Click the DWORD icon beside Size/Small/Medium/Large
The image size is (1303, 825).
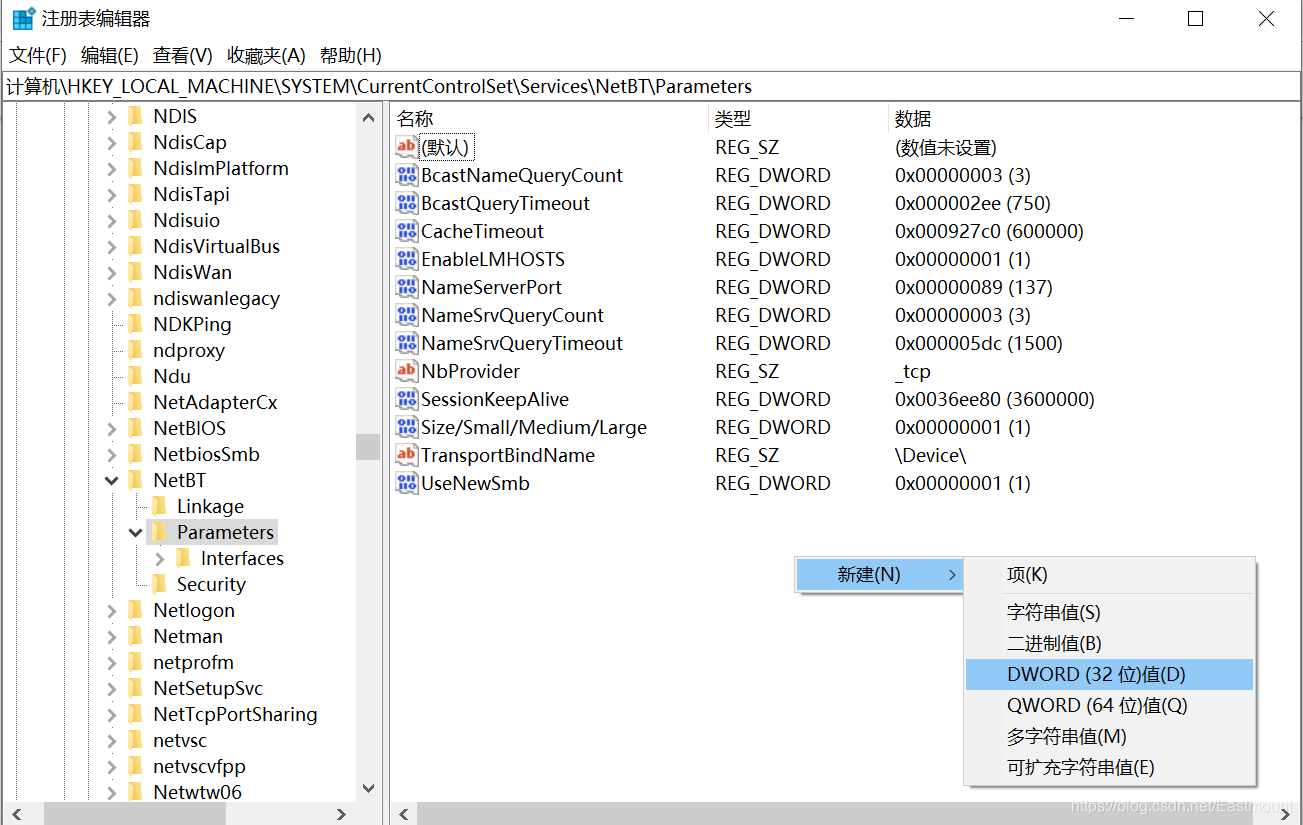point(406,428)
